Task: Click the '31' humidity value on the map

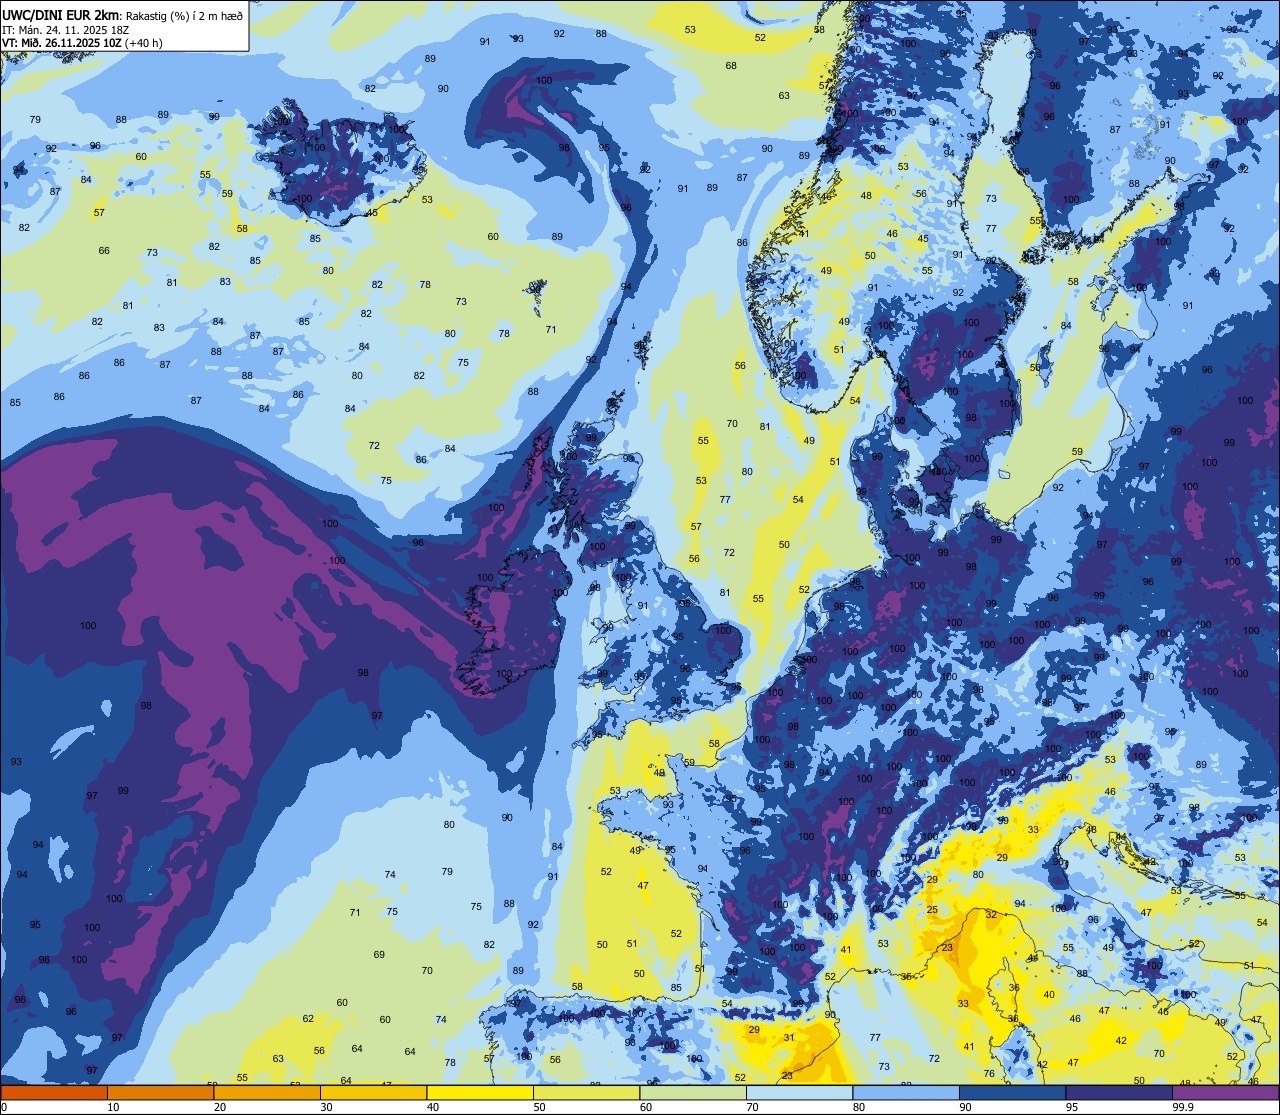Action: point(789,1038)
